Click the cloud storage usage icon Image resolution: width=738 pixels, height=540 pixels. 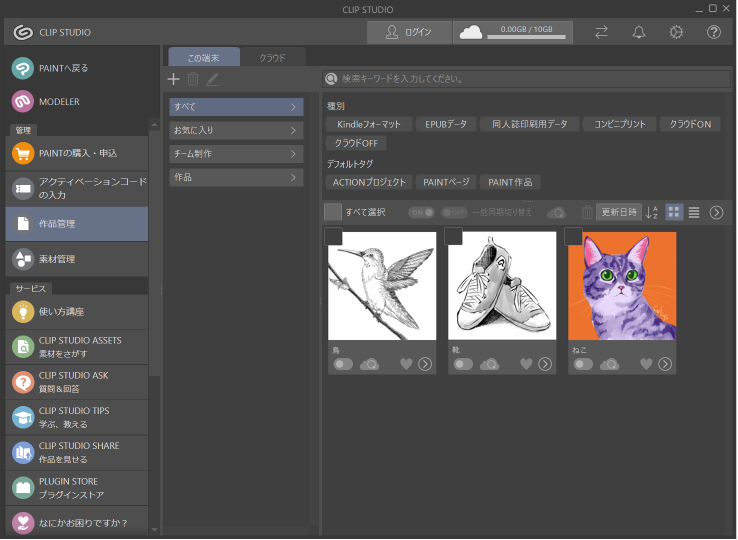tap(471, 32)
